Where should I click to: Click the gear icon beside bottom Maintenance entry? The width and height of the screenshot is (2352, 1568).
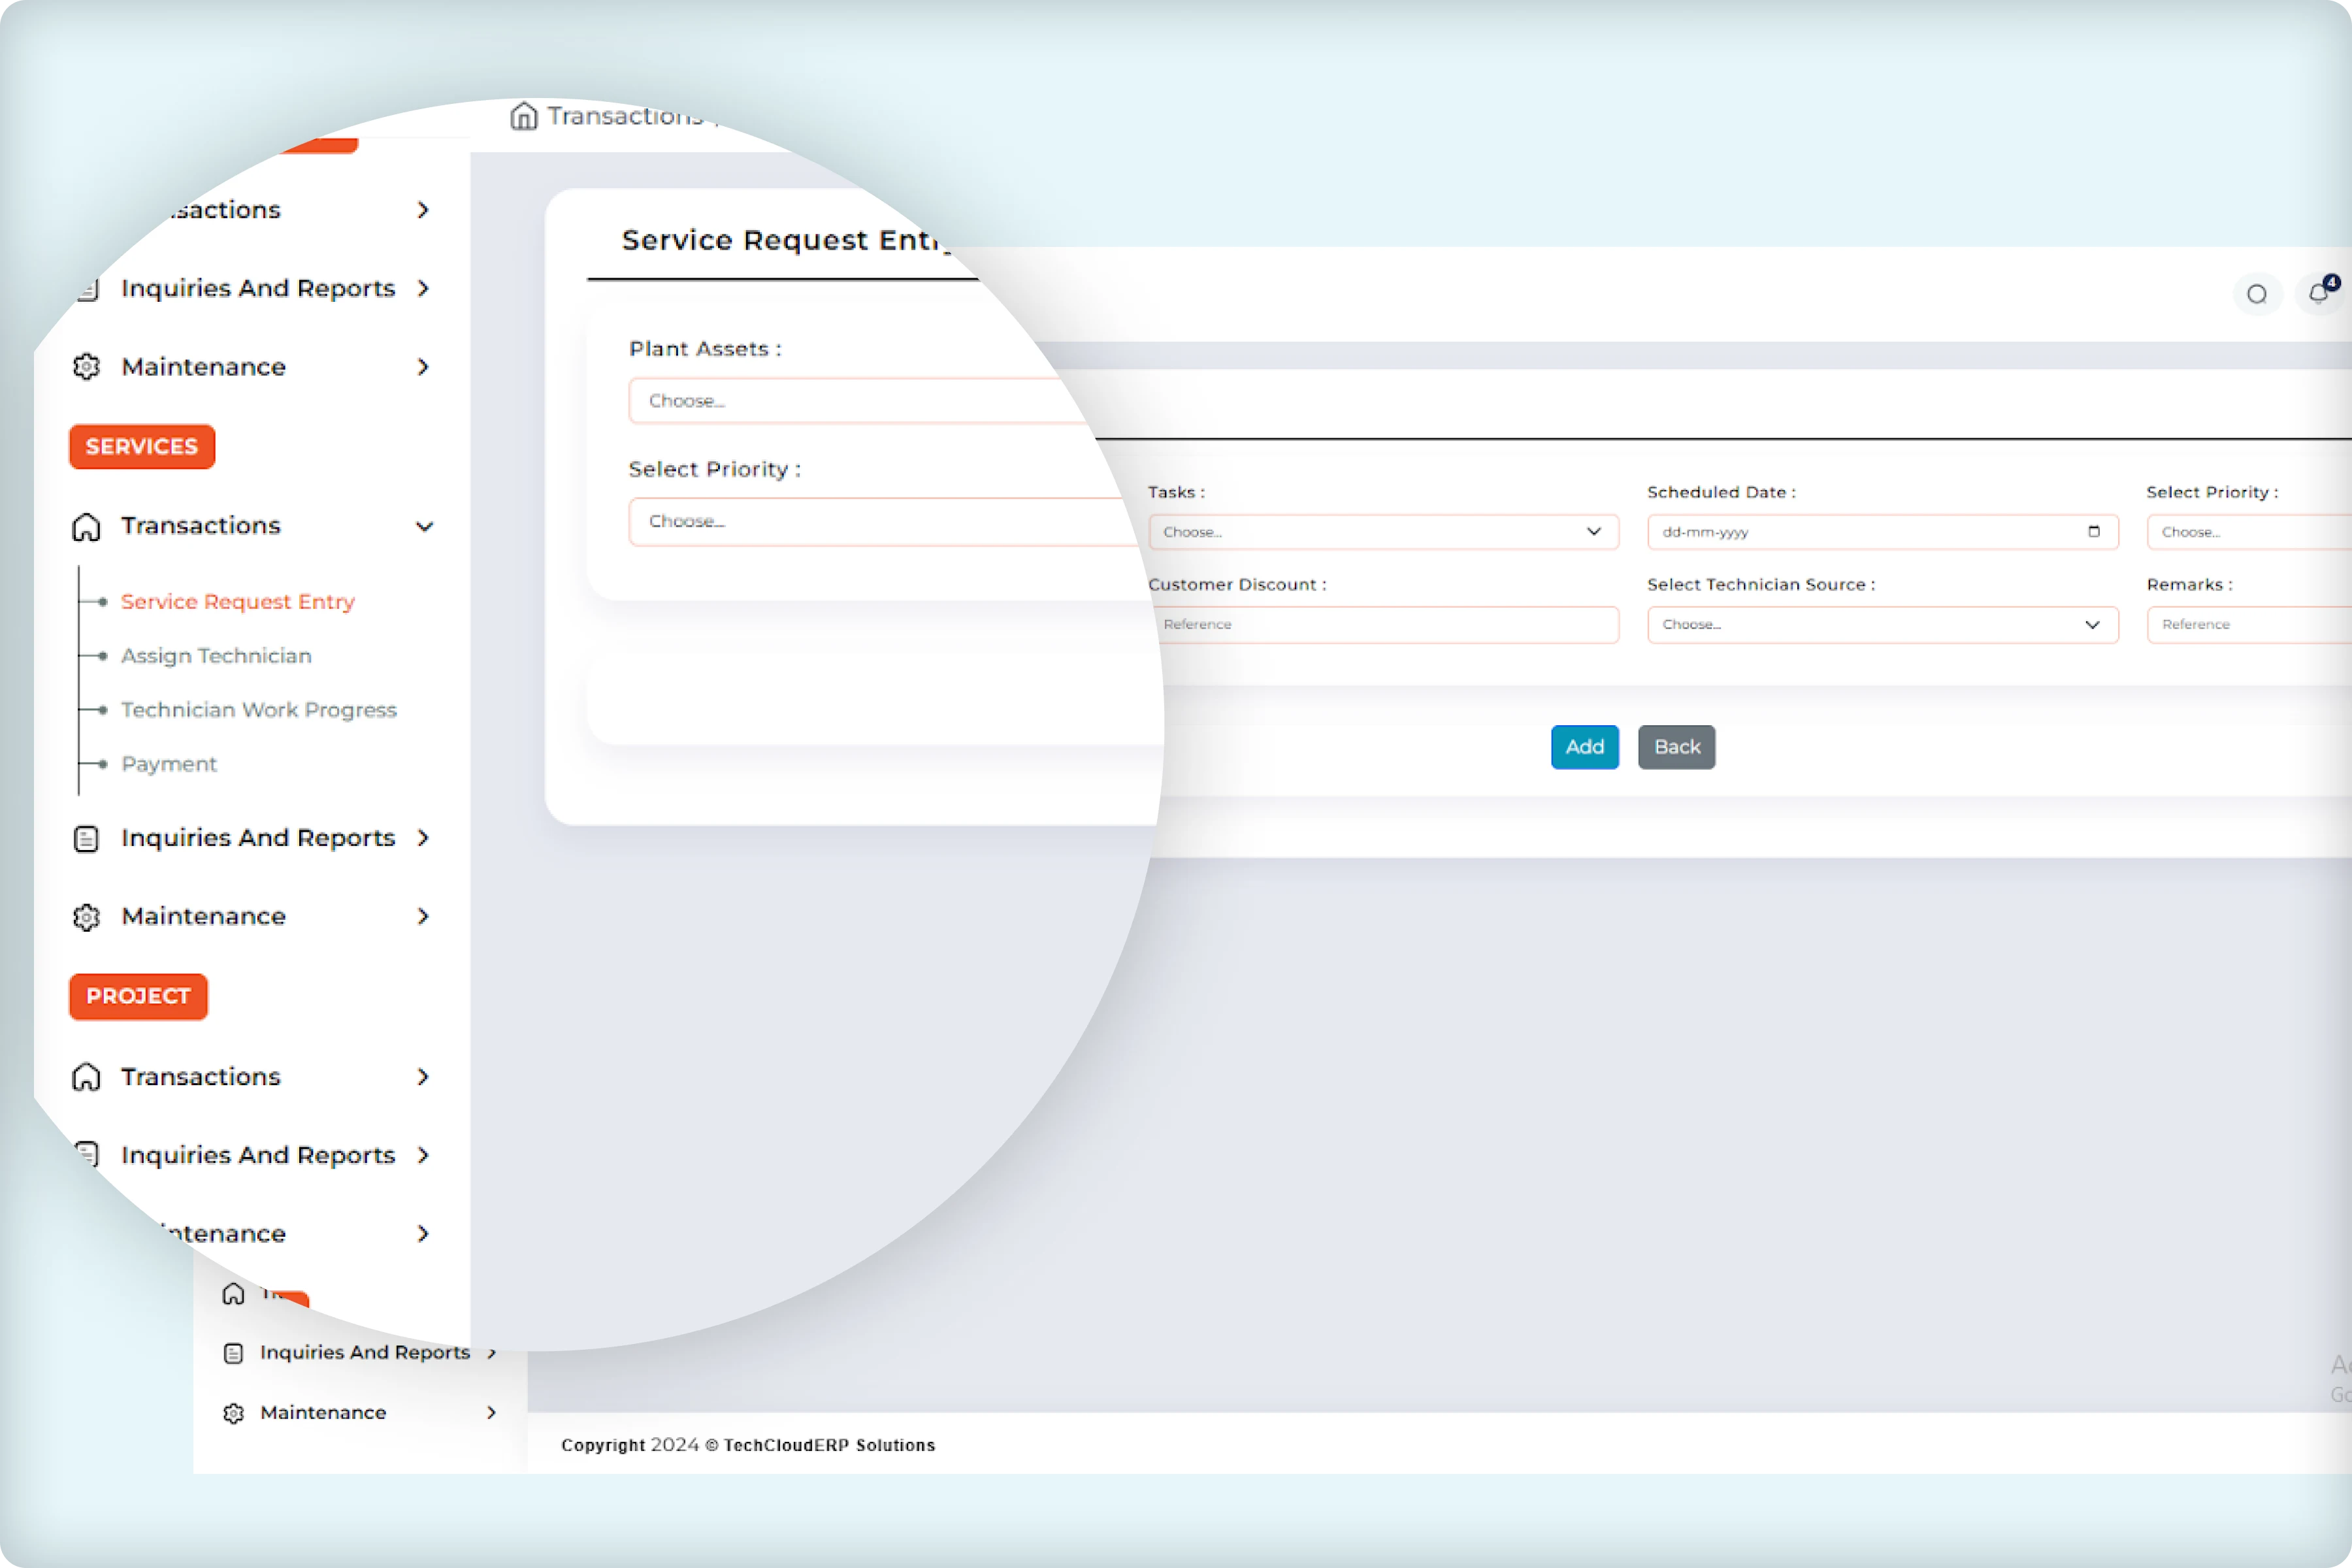[233, 1412]
